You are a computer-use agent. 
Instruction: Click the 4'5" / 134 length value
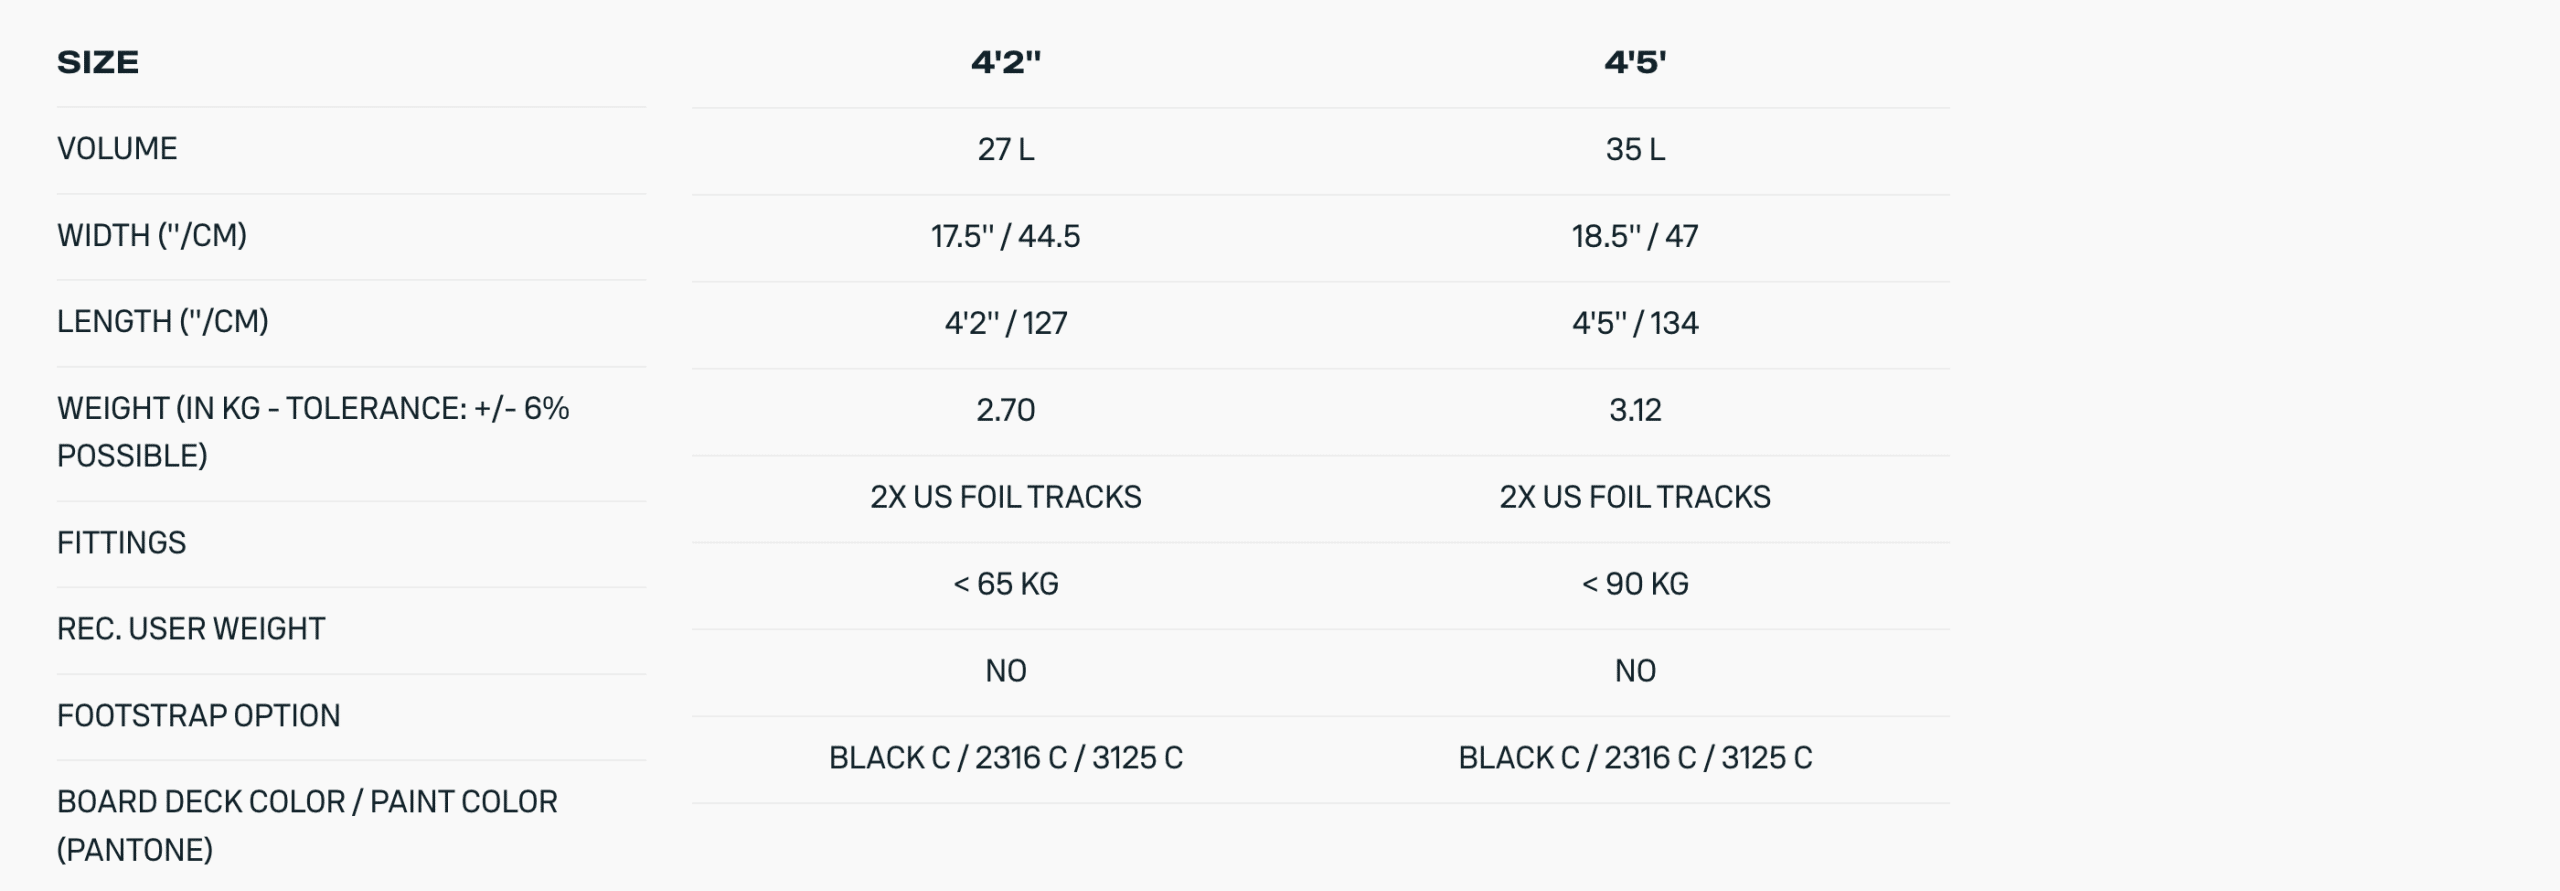(x=1635, y=324)
